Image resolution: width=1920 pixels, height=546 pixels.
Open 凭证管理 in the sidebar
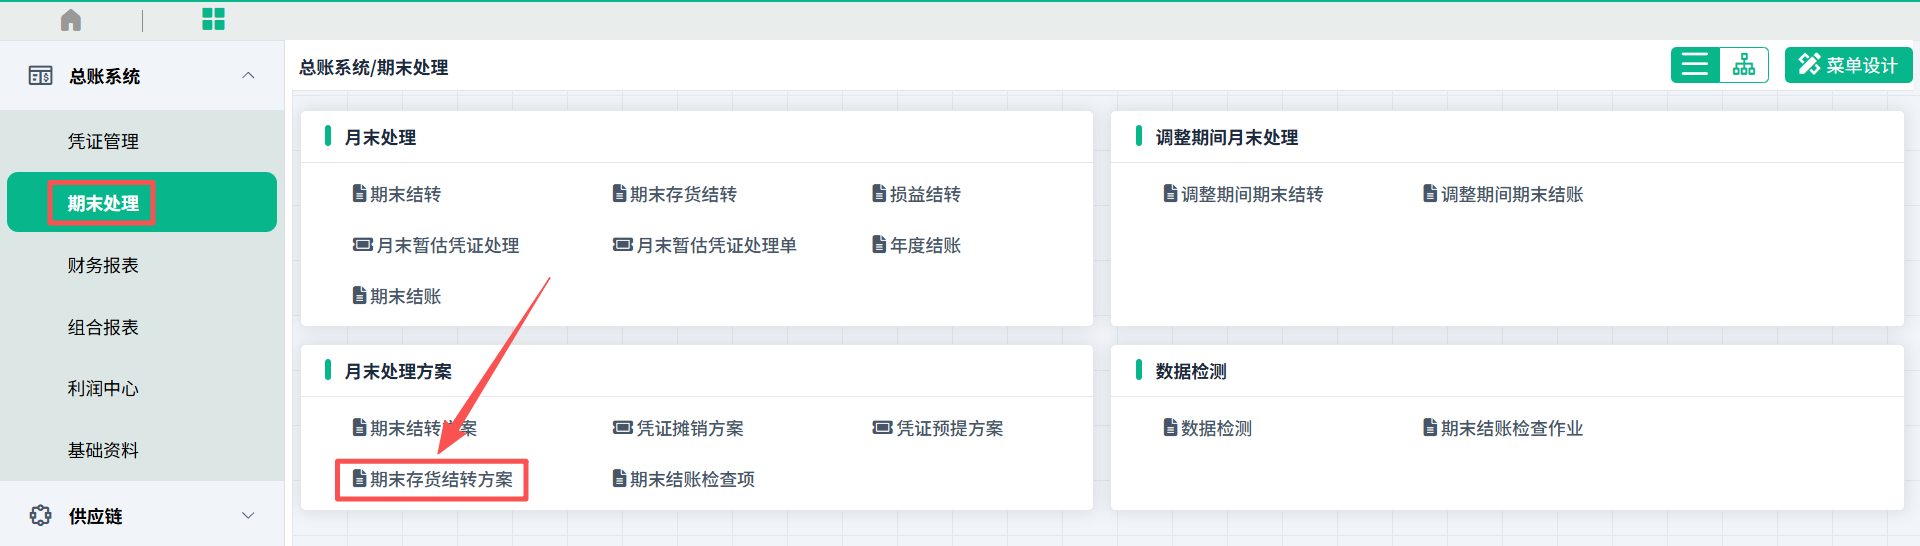(x=103, y=142)
